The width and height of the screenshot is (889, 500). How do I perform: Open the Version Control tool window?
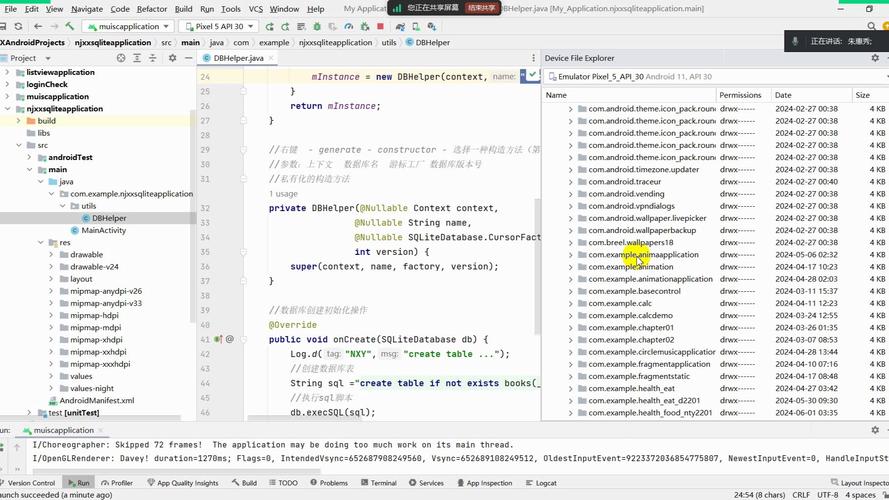pyautogui.click(x=27, y=483)
